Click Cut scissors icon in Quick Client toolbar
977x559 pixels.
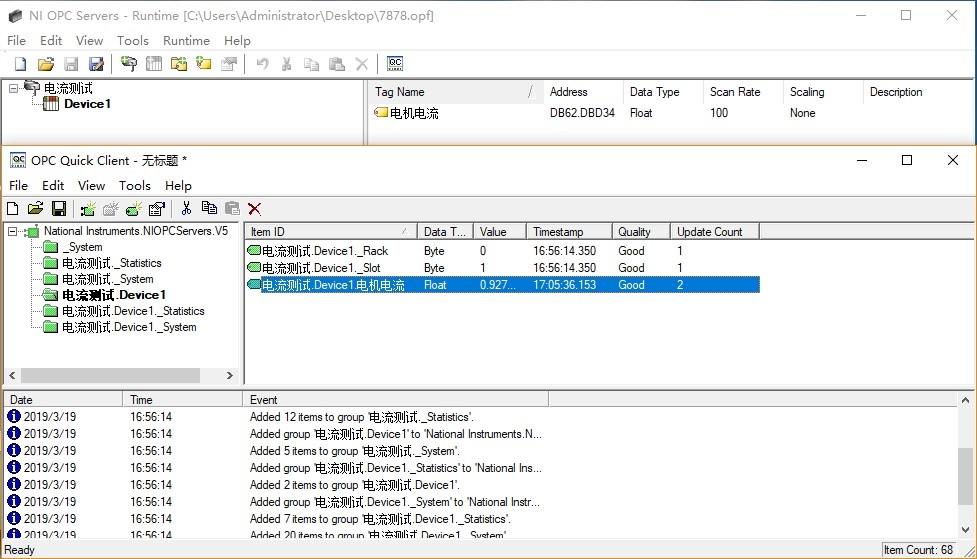coord(186,208)
